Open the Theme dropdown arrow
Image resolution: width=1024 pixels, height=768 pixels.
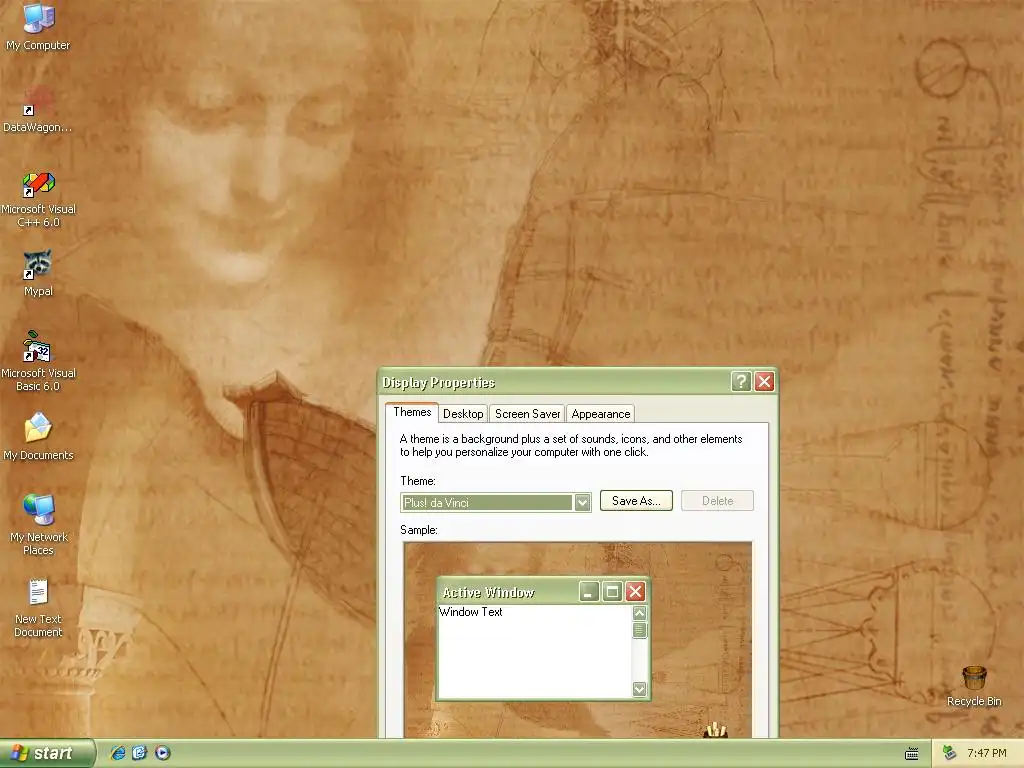(x=582, y=502)
